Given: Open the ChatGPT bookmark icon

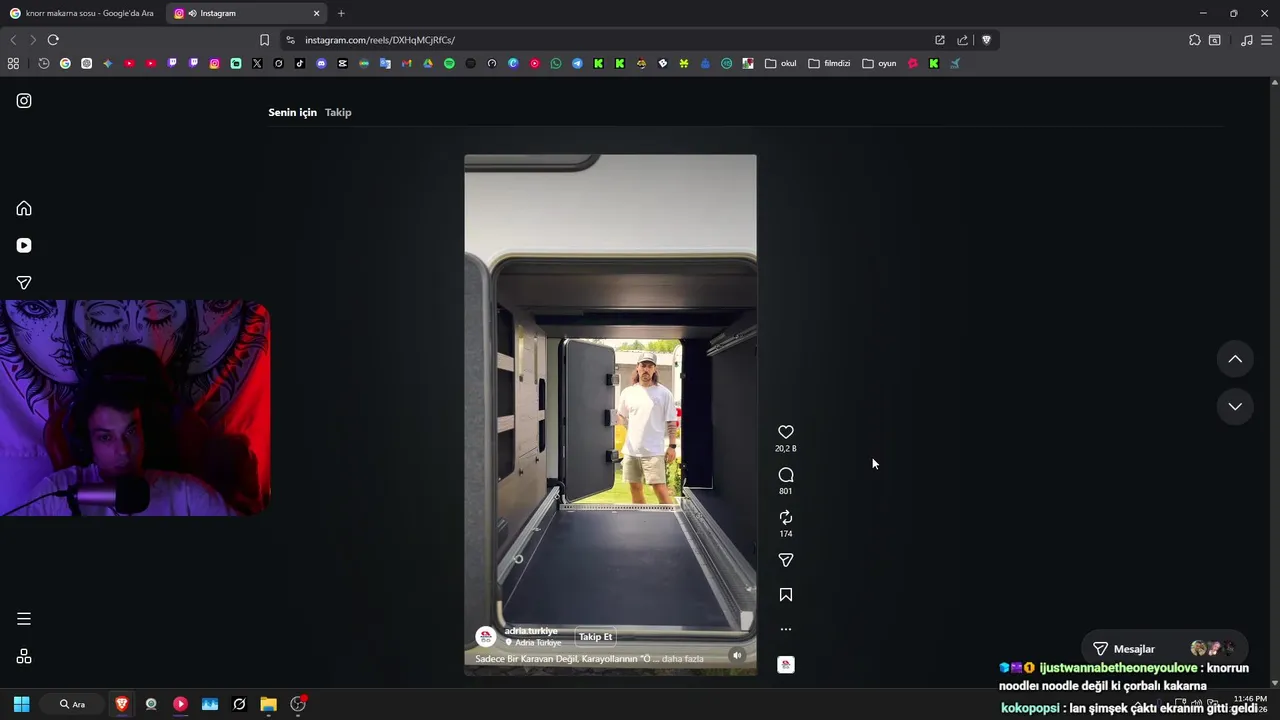Looking at the screenshot, I should 86,63.
